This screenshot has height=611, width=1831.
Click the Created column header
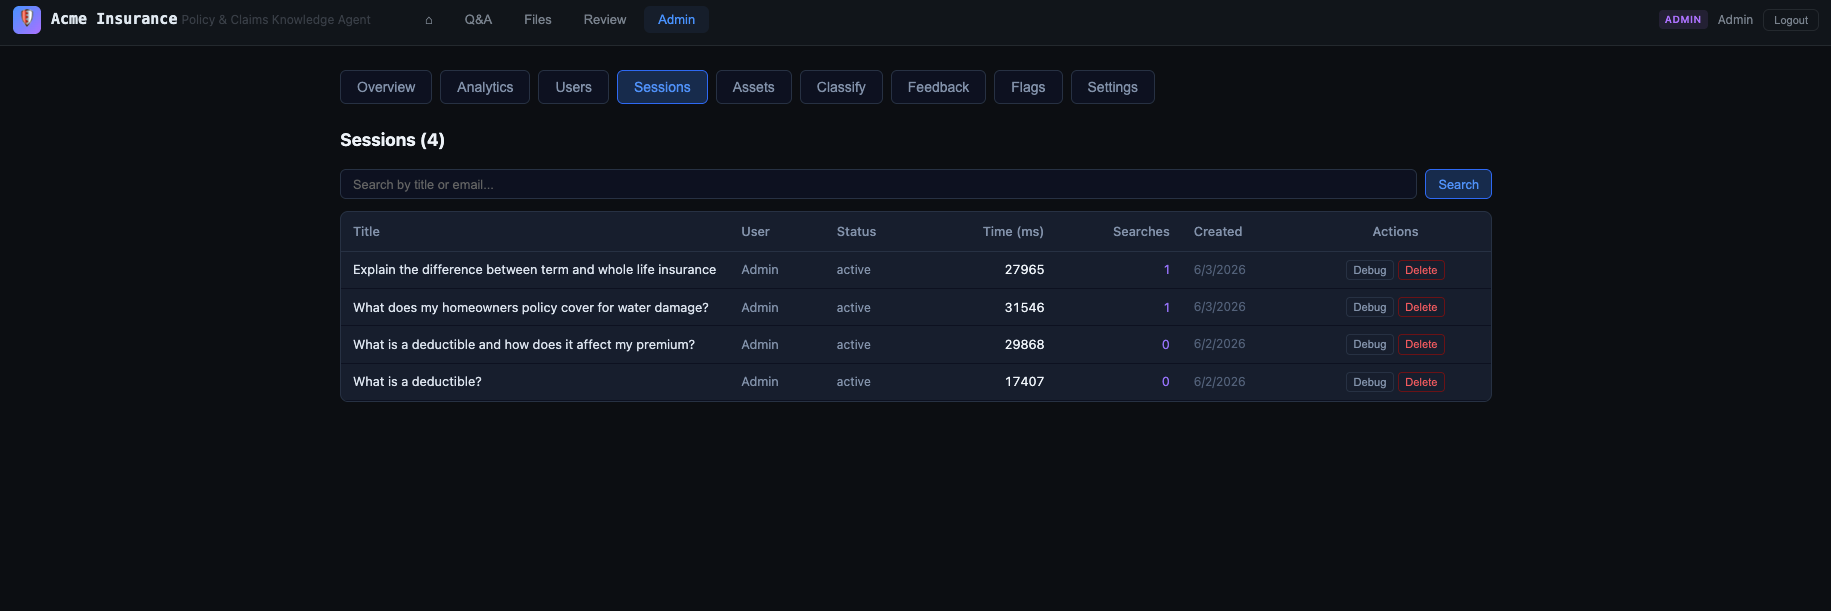click(x=1218, y=231)
